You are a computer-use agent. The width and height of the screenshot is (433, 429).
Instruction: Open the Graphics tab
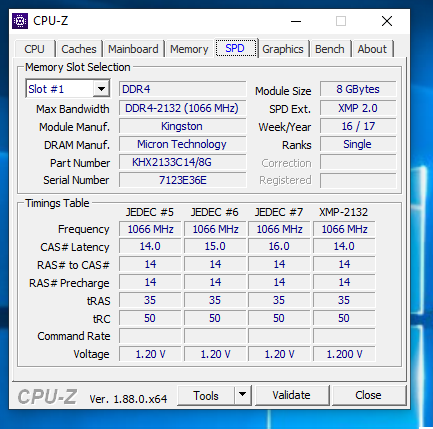click(x=283, y=49)
